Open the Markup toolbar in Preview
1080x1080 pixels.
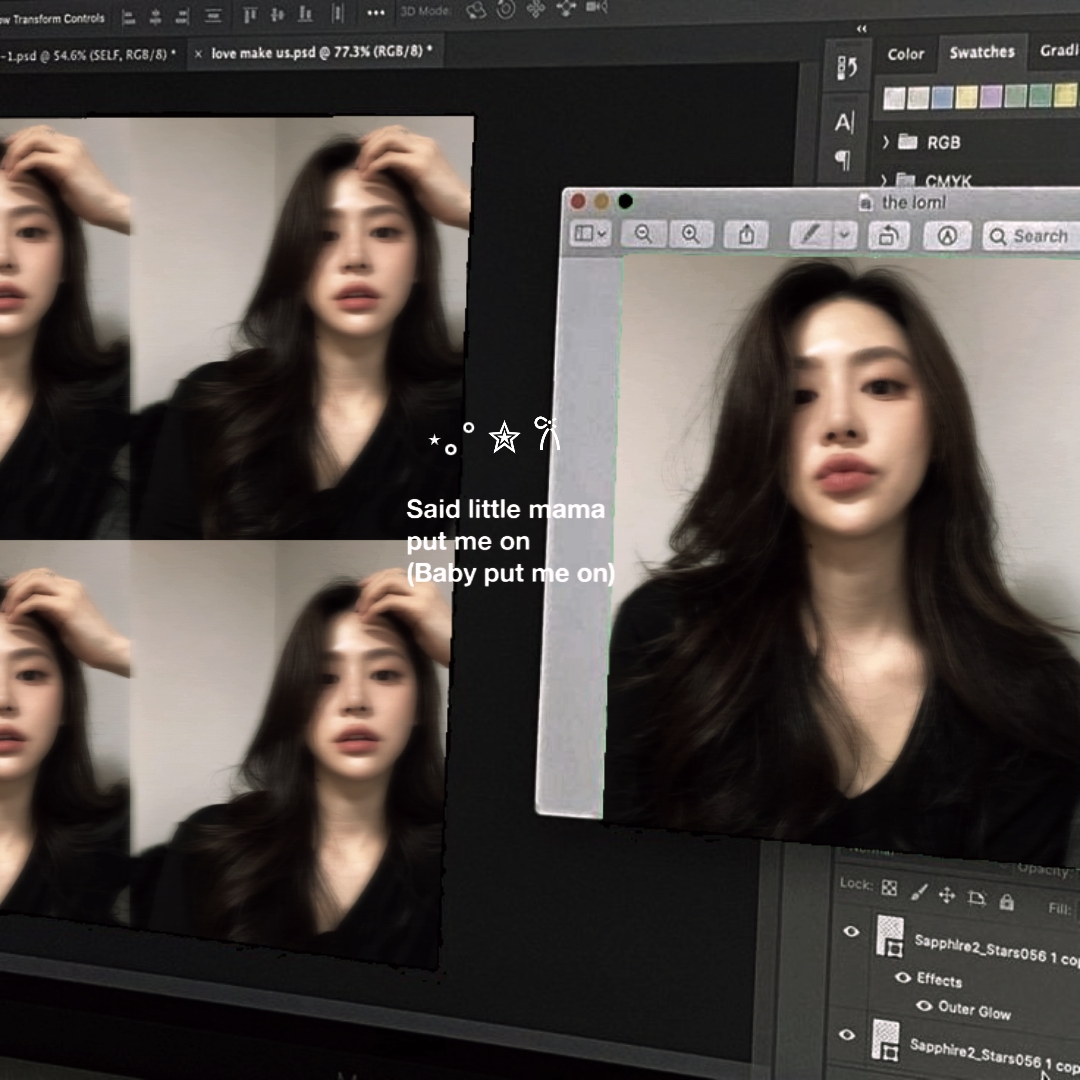[x=947, y=235]
